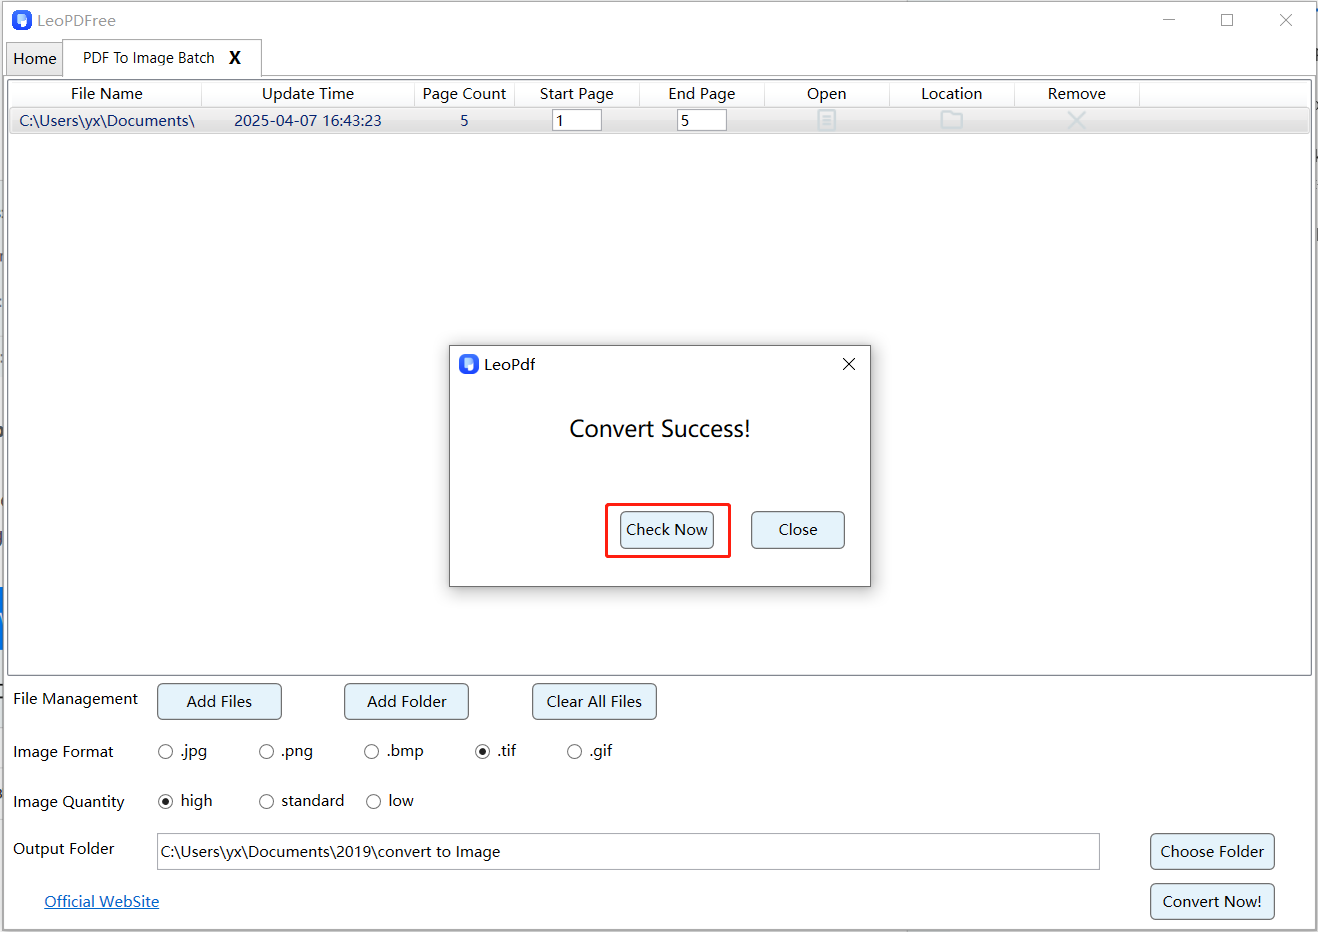This screenshot has height=932, width=1318.
Task: Select the .gif image format
Action: (x=575, y=752)
